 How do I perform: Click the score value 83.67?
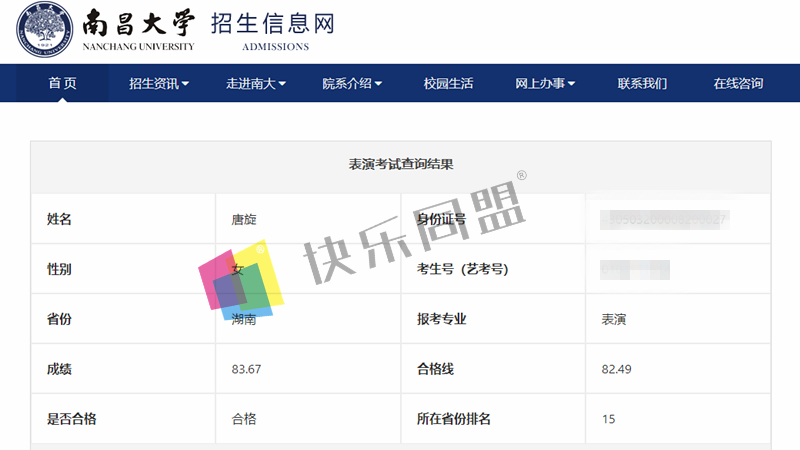pyautogui.click(x=246, y=369)
